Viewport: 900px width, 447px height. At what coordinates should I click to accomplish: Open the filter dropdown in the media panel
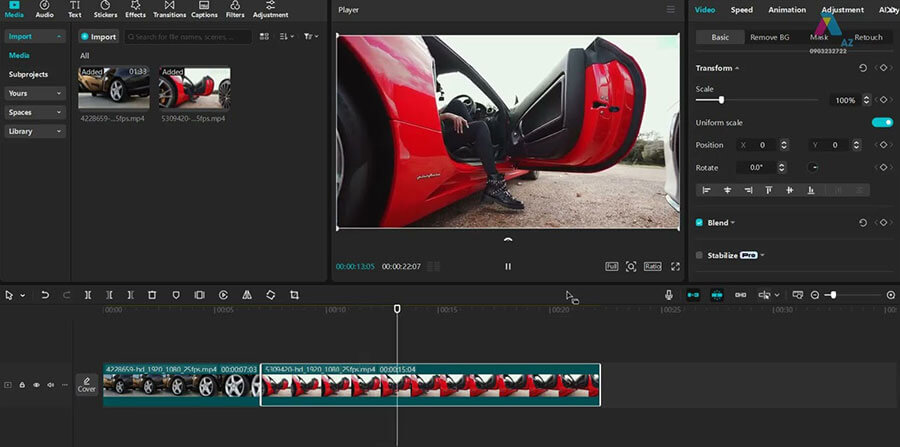click(x=311, y=37)
